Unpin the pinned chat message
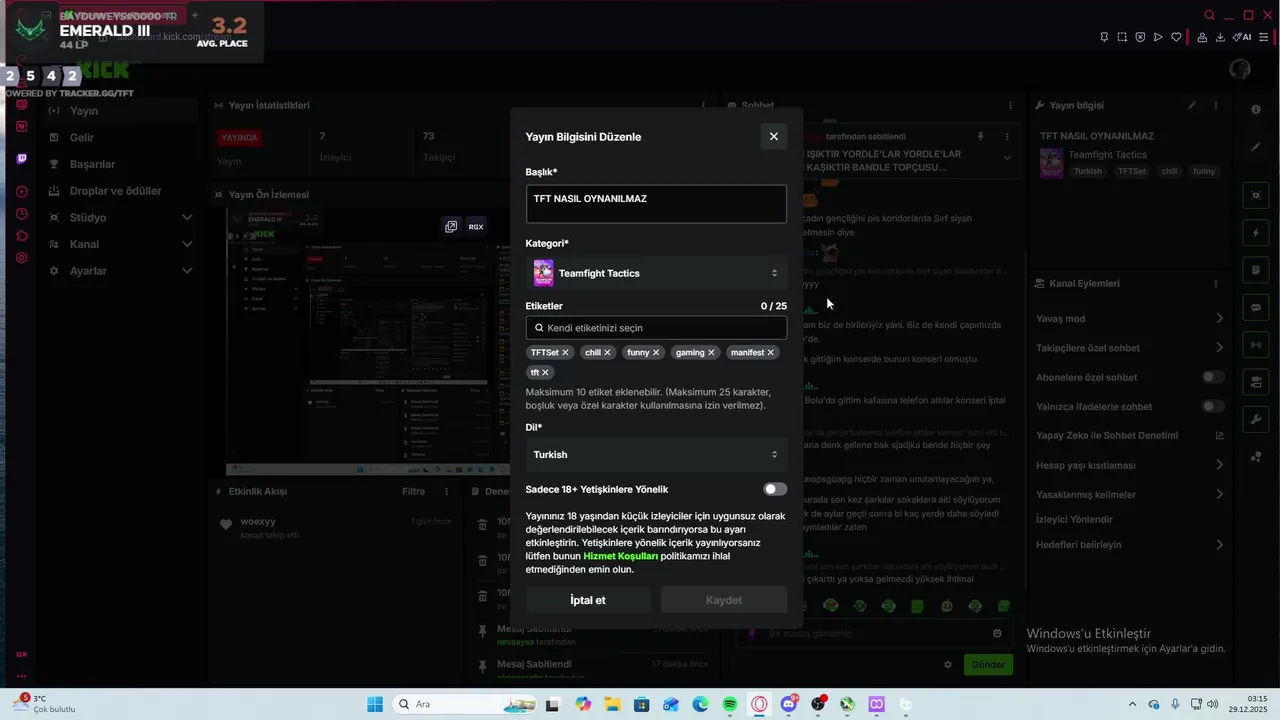Image resolution: width=1280 pixels, height=720 pixels. tap(980, 136)
